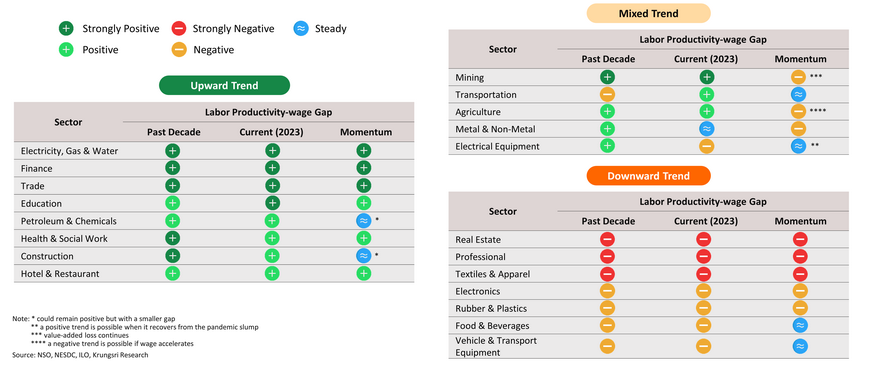The width and height of the screenshot is (870, 372).
Task: Click Metal & Non-Metal Current steady icon
Action: pos(706,129)
